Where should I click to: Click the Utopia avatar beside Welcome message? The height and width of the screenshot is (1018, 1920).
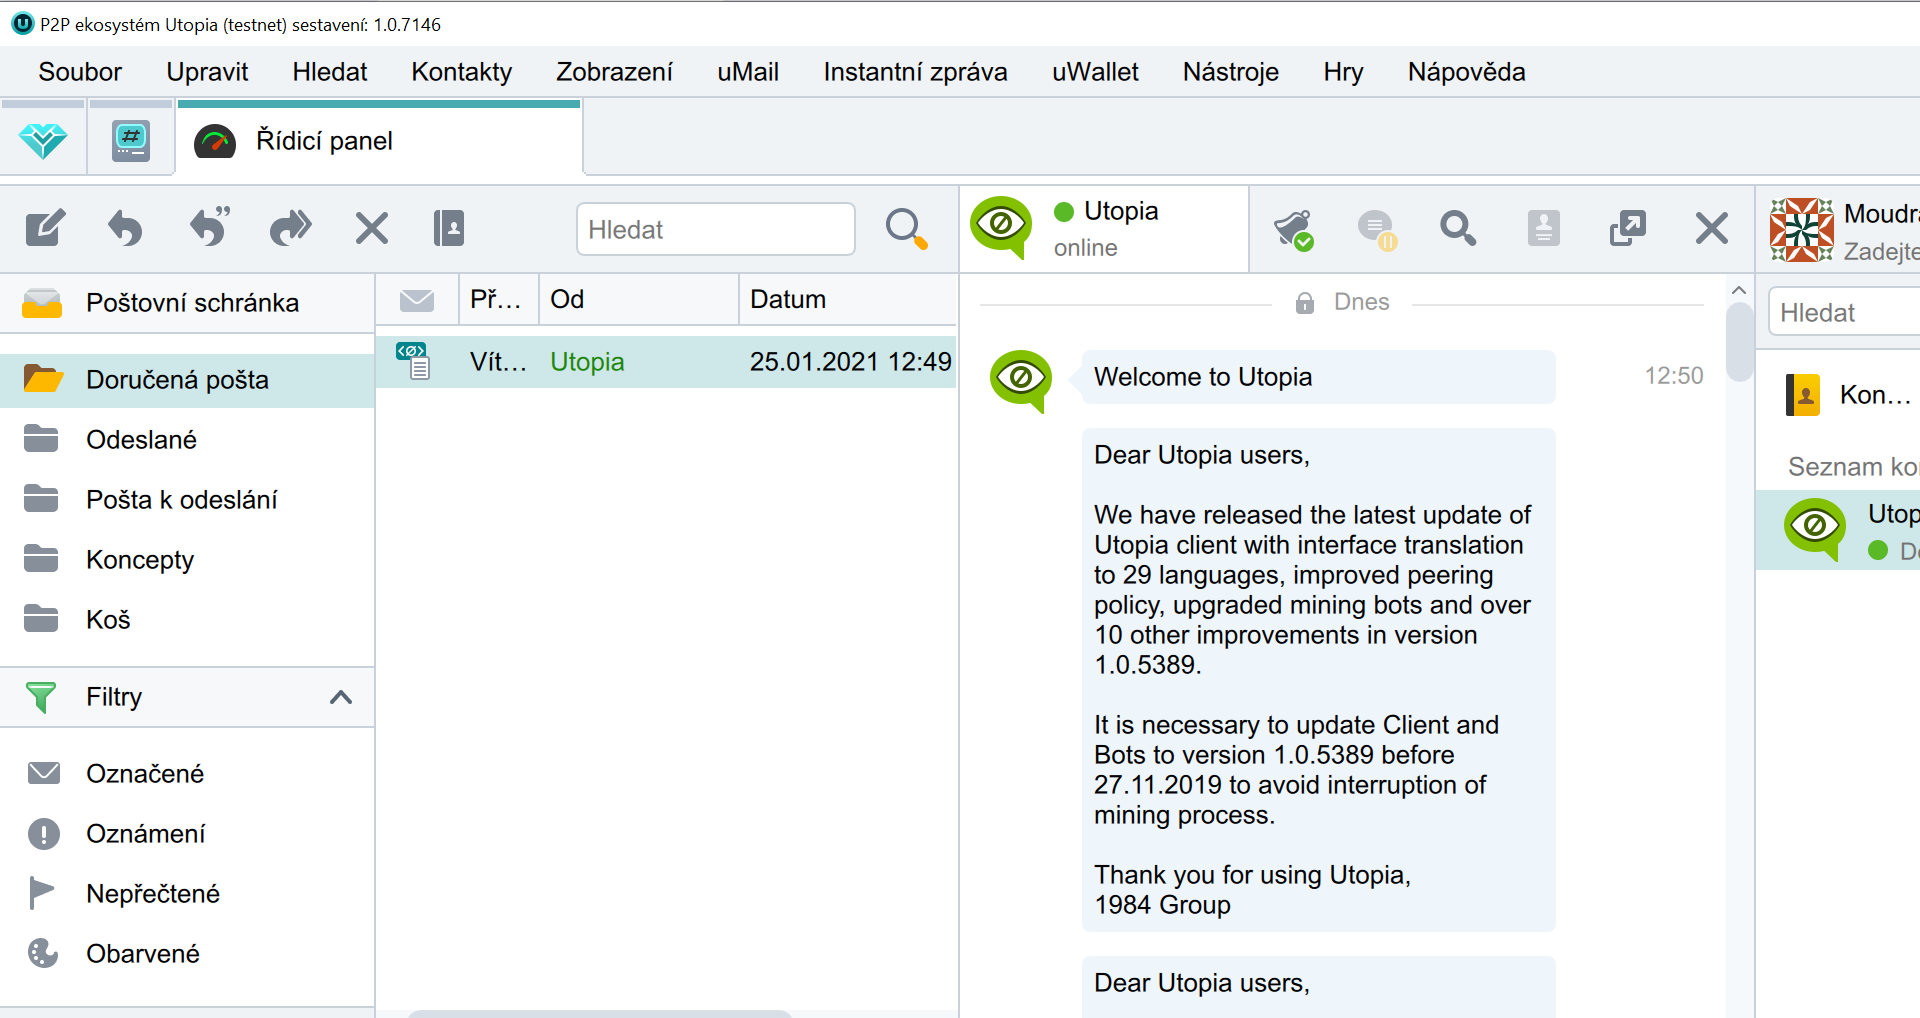point(1021,380)
